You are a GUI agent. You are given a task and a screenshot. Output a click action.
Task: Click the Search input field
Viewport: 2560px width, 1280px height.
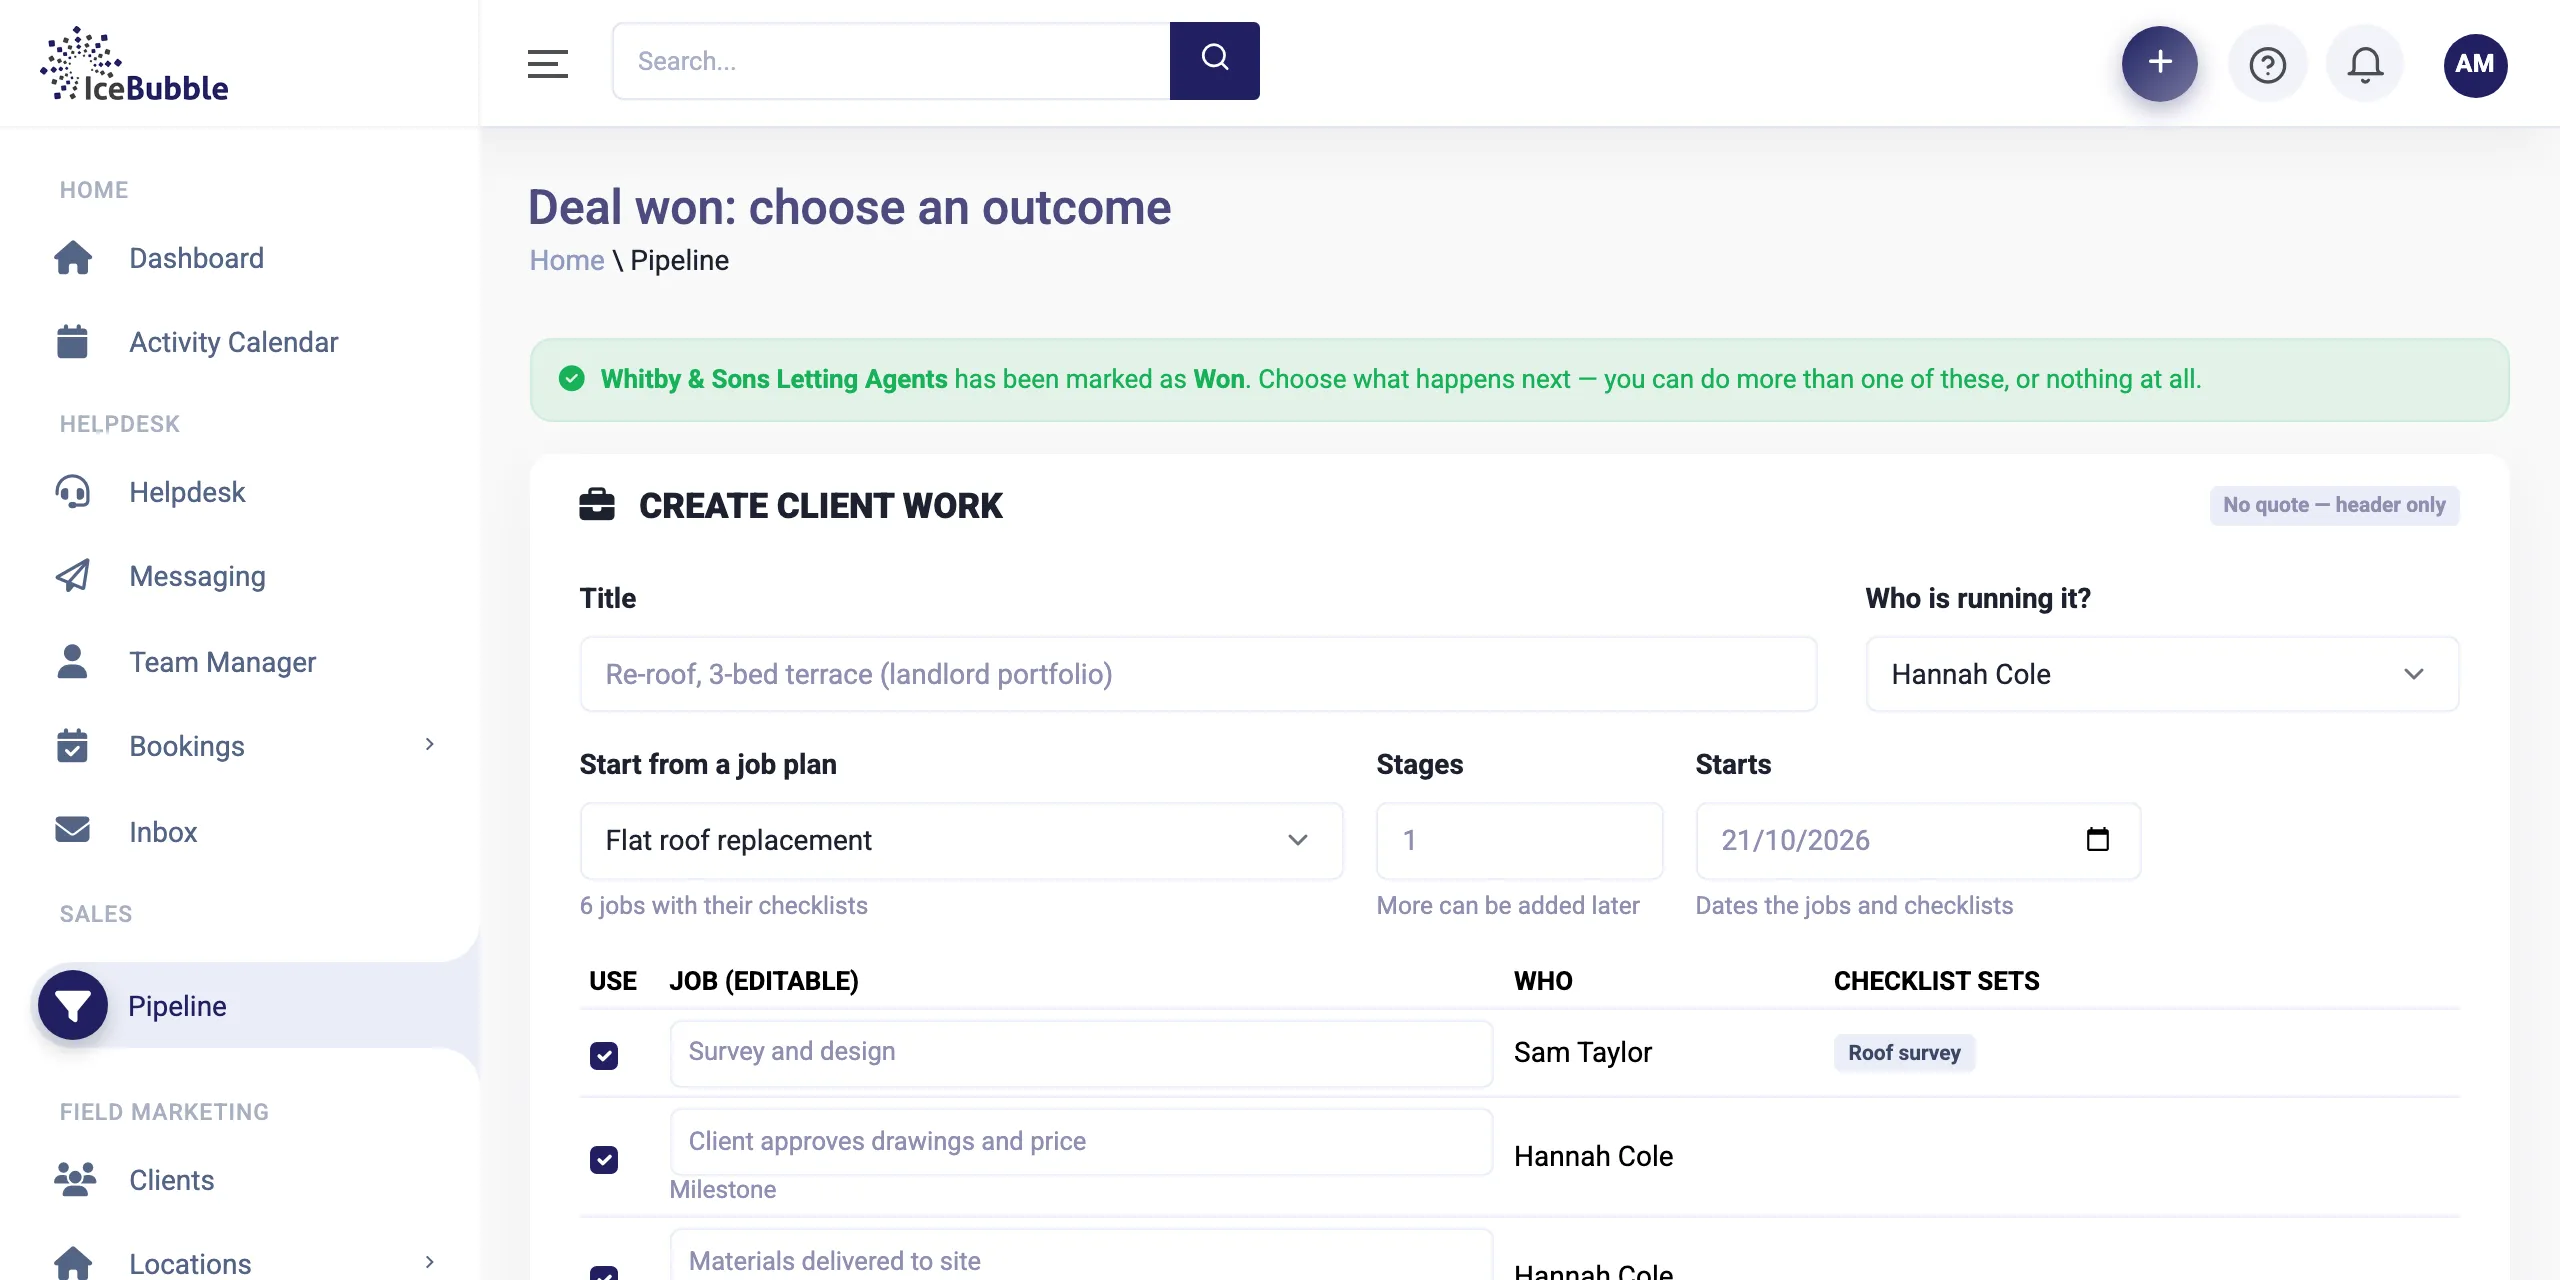click(891, 61)
